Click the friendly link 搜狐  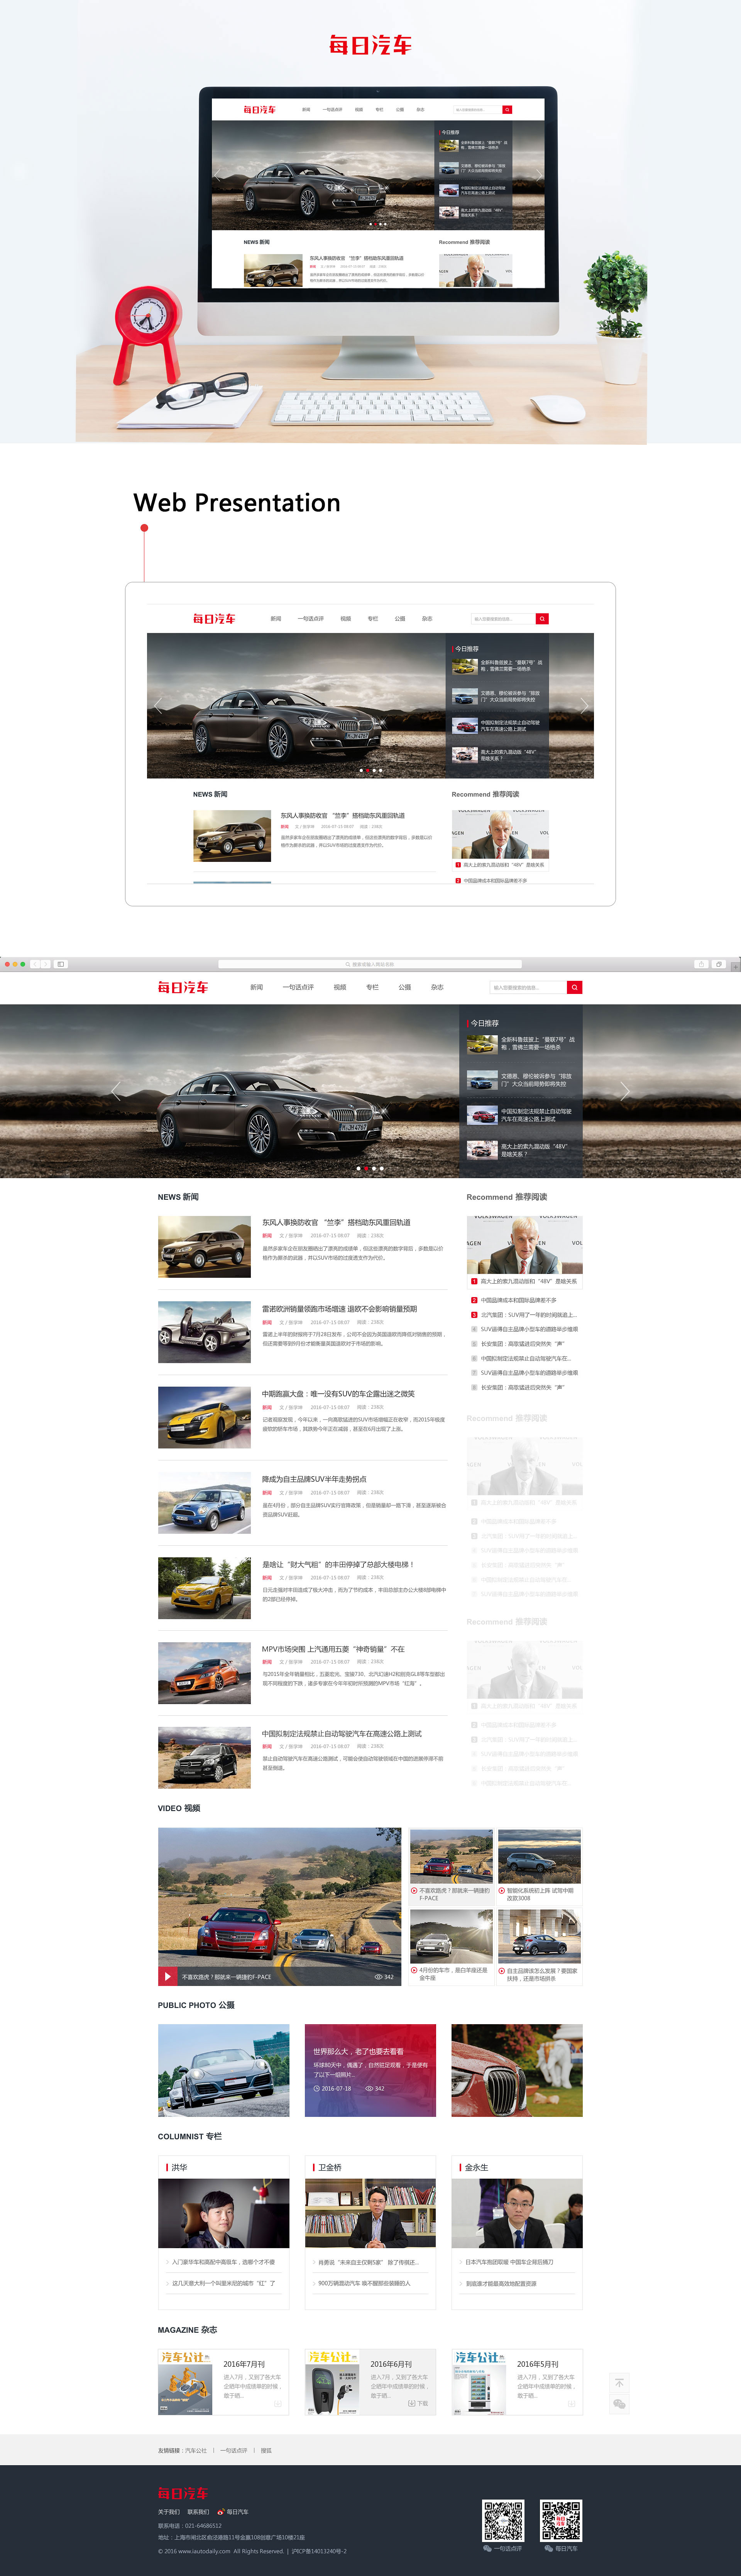tap(266, 2450)
